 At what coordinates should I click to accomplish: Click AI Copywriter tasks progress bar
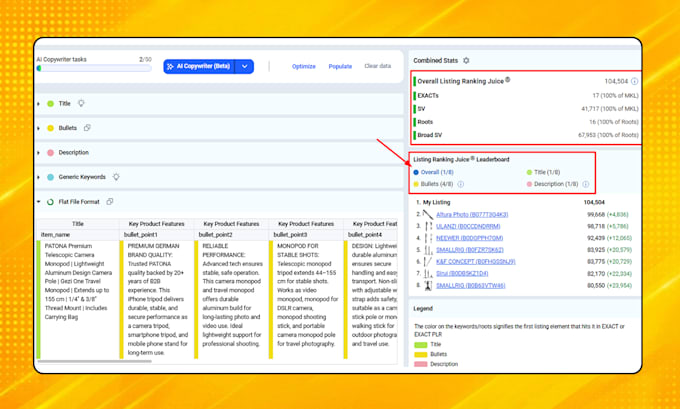(94, 68)
